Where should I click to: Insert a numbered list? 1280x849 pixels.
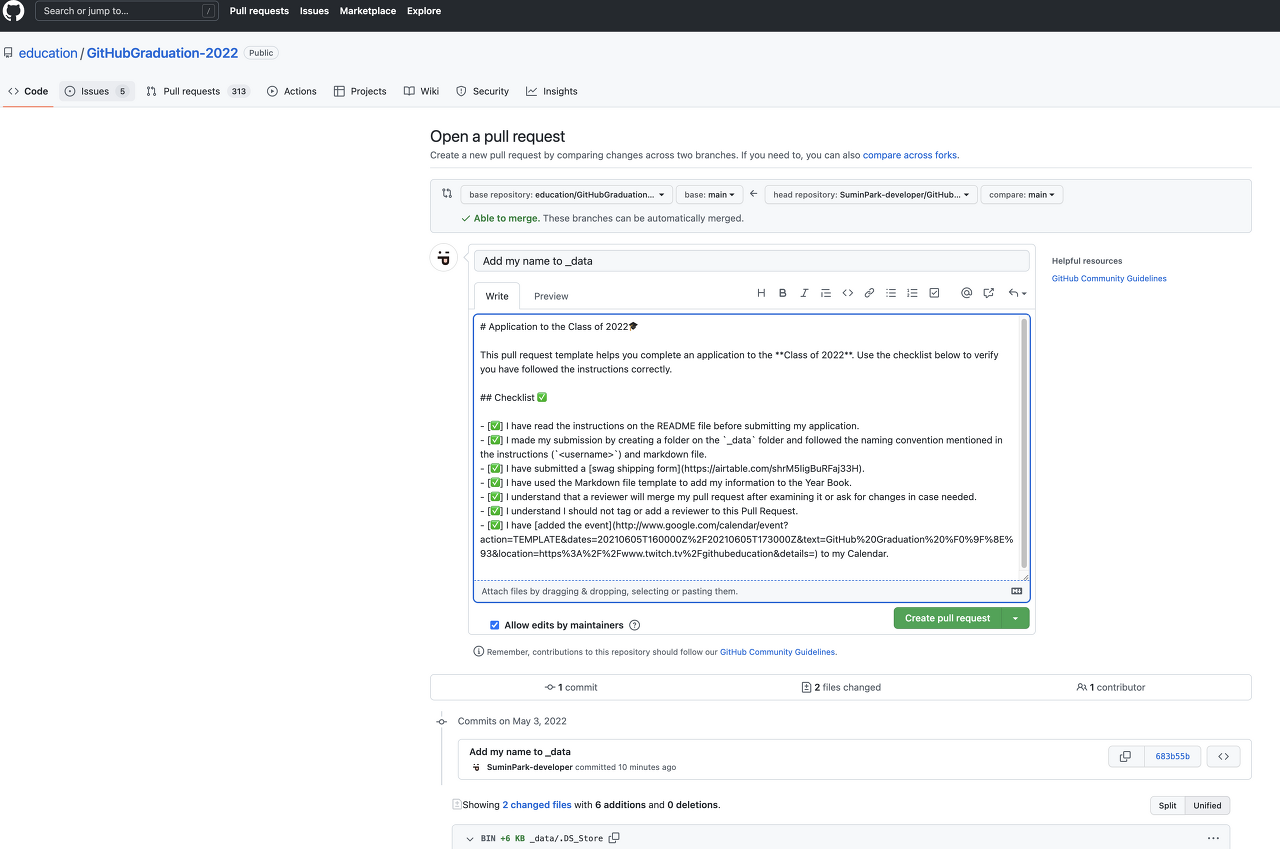[x=912, y=293]
